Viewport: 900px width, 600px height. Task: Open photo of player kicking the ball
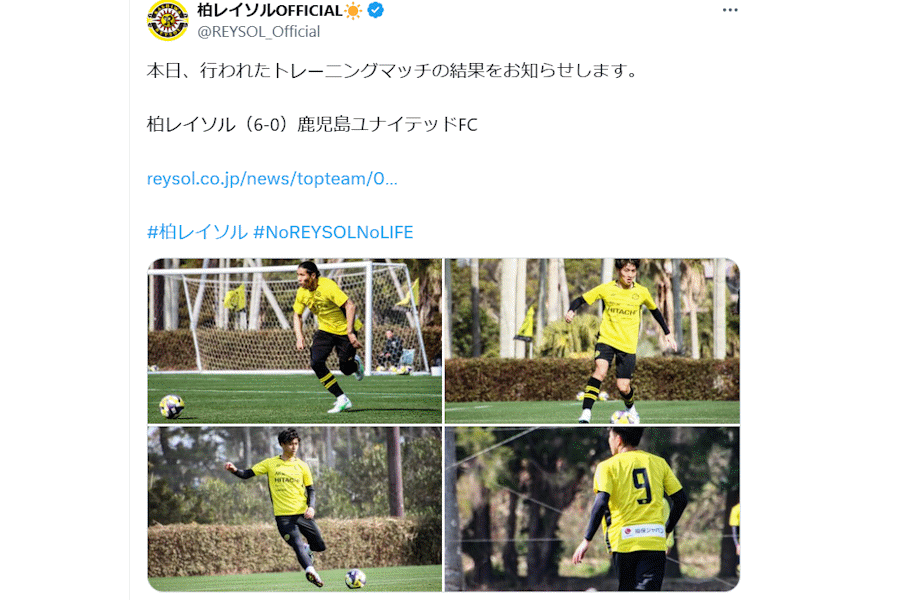[x=295, y=509]
